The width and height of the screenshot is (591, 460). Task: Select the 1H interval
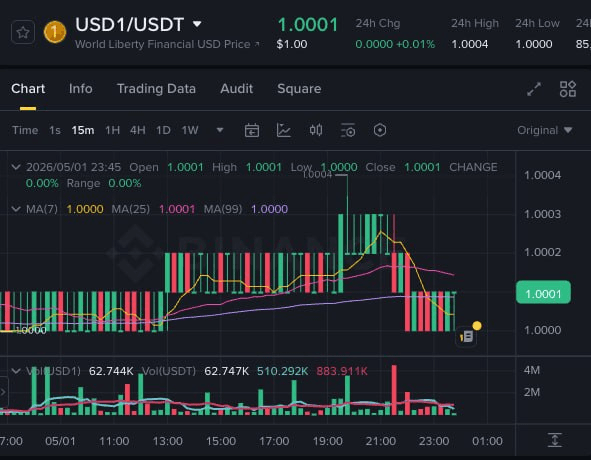tap(112, 130)
